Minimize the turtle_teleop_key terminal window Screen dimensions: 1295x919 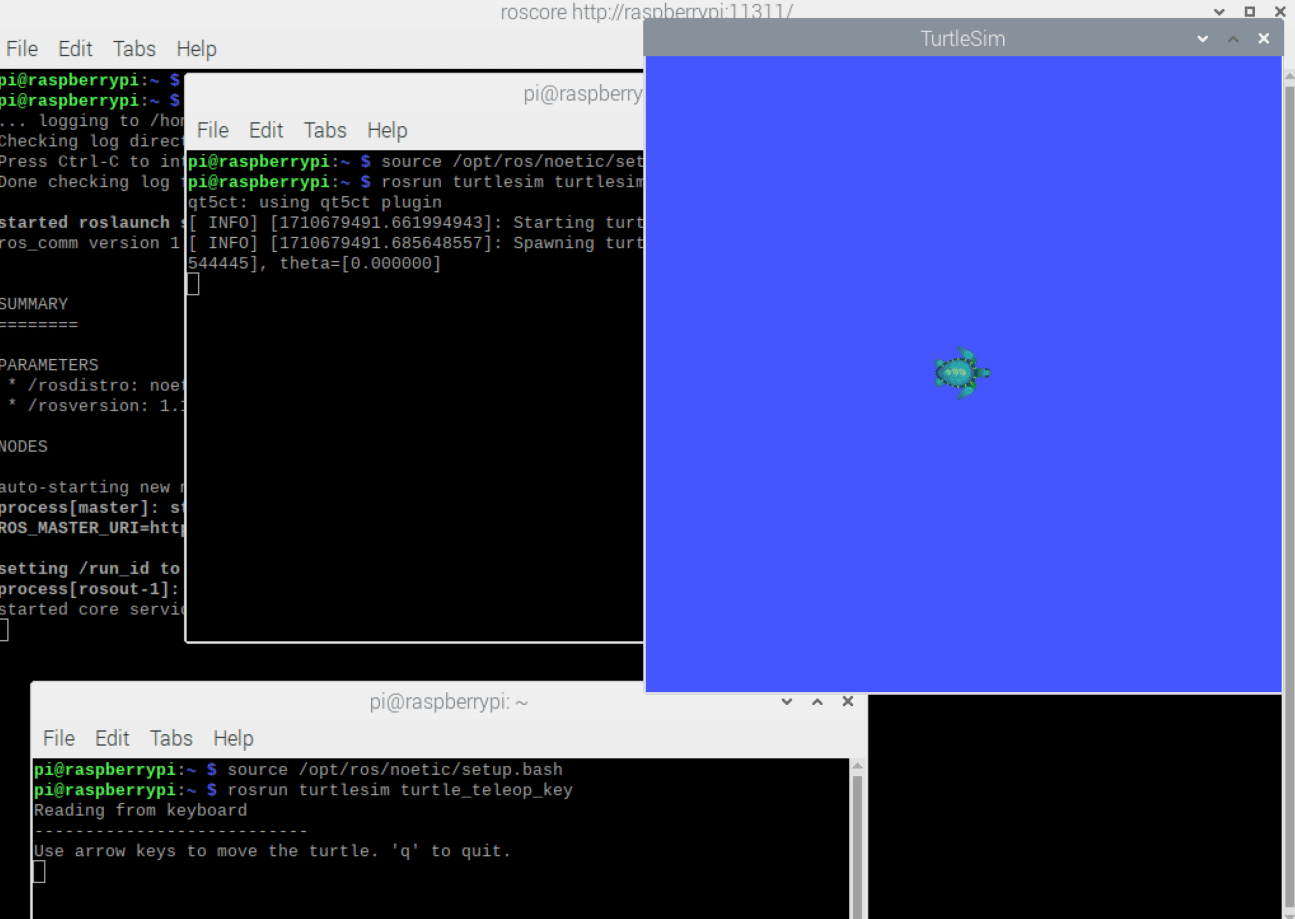[x=787, y=702]
